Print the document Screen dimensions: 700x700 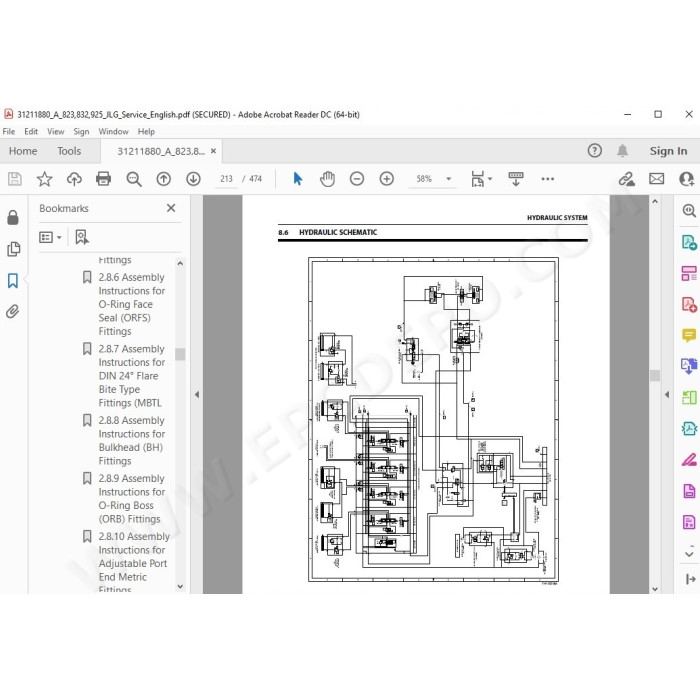104,179
